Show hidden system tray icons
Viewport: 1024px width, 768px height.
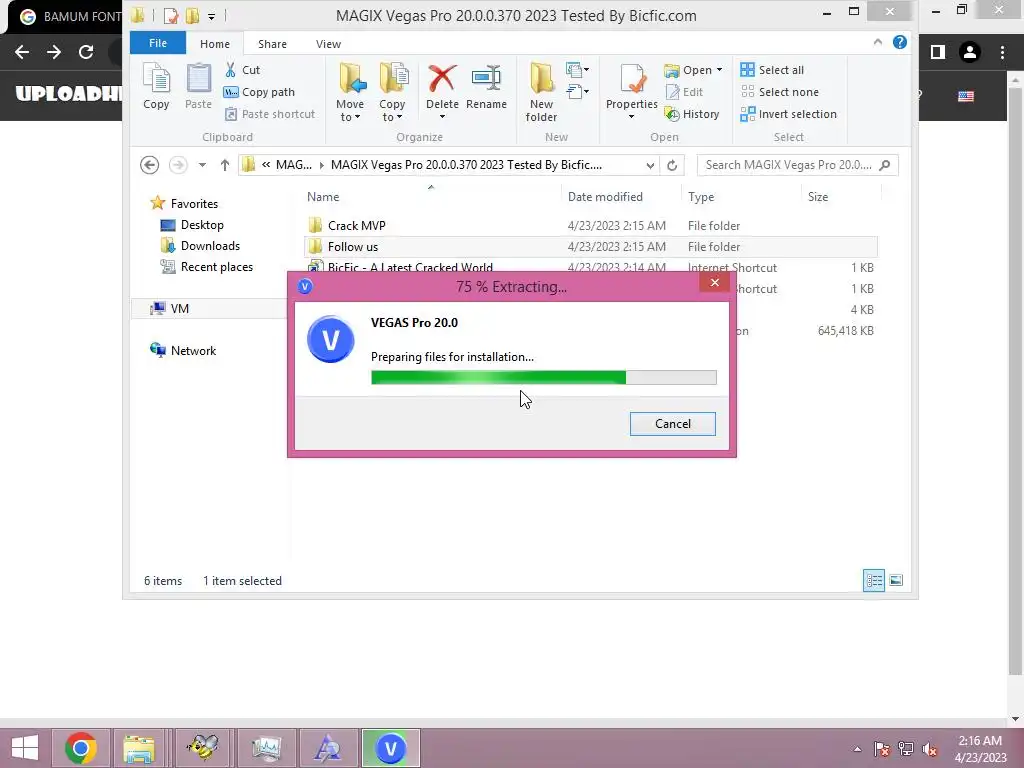point(857,749)
